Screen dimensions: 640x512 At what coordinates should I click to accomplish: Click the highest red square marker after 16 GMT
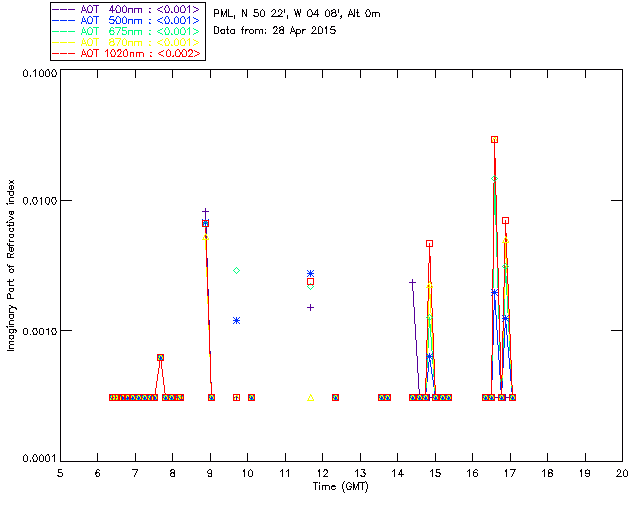click(494, 140)
